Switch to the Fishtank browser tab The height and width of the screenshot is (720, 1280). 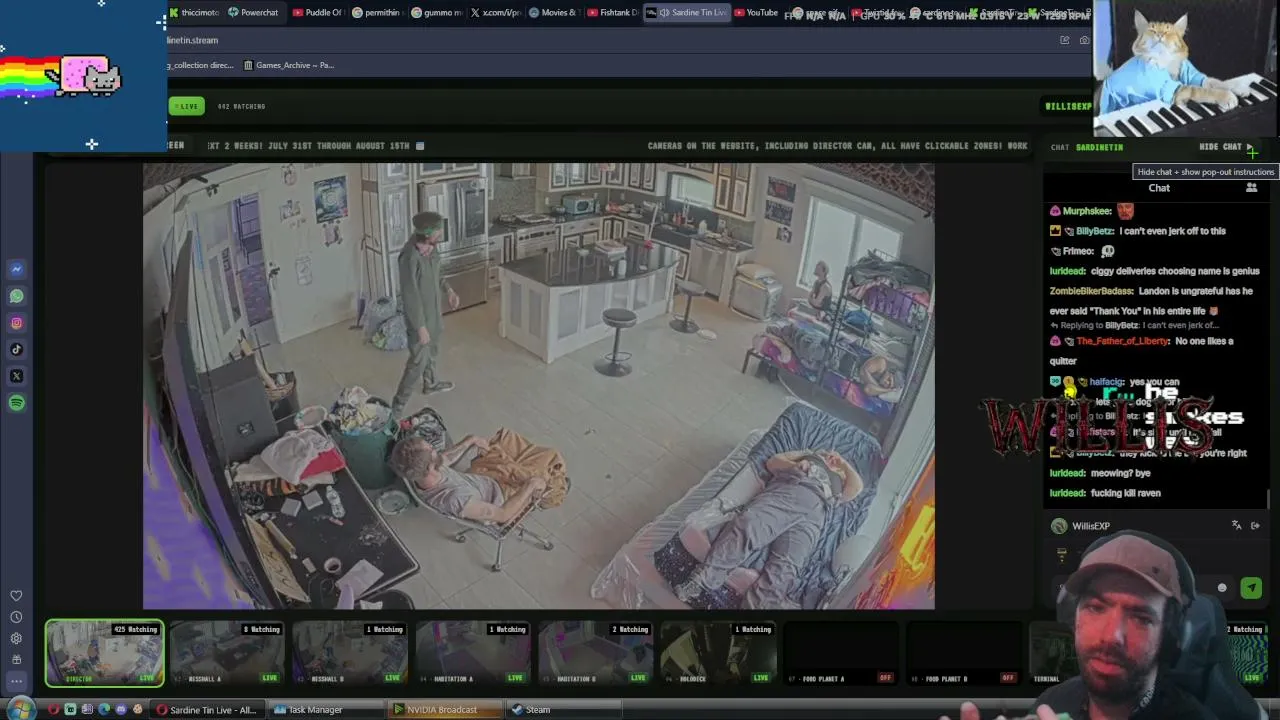[613, 13]
